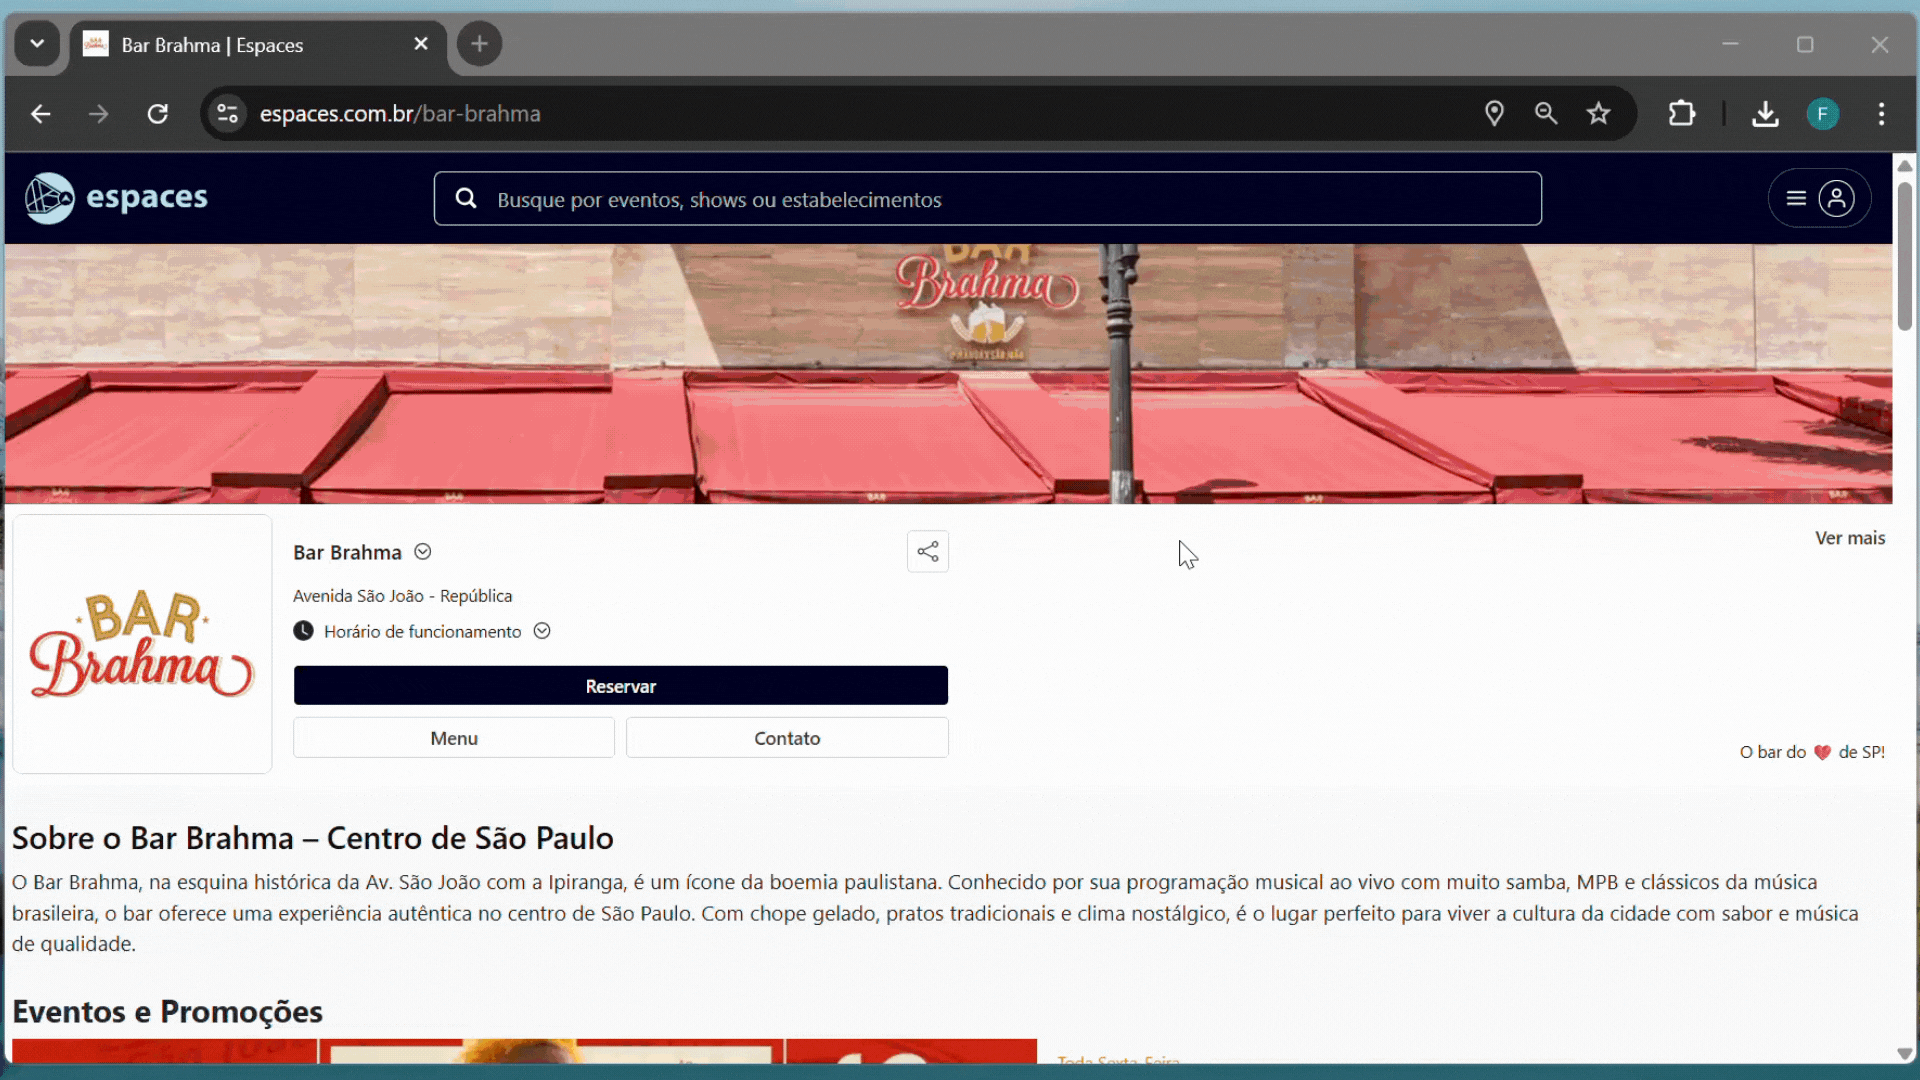Click the Ver mais link

pyautogui.click(x=1849, y=538)
